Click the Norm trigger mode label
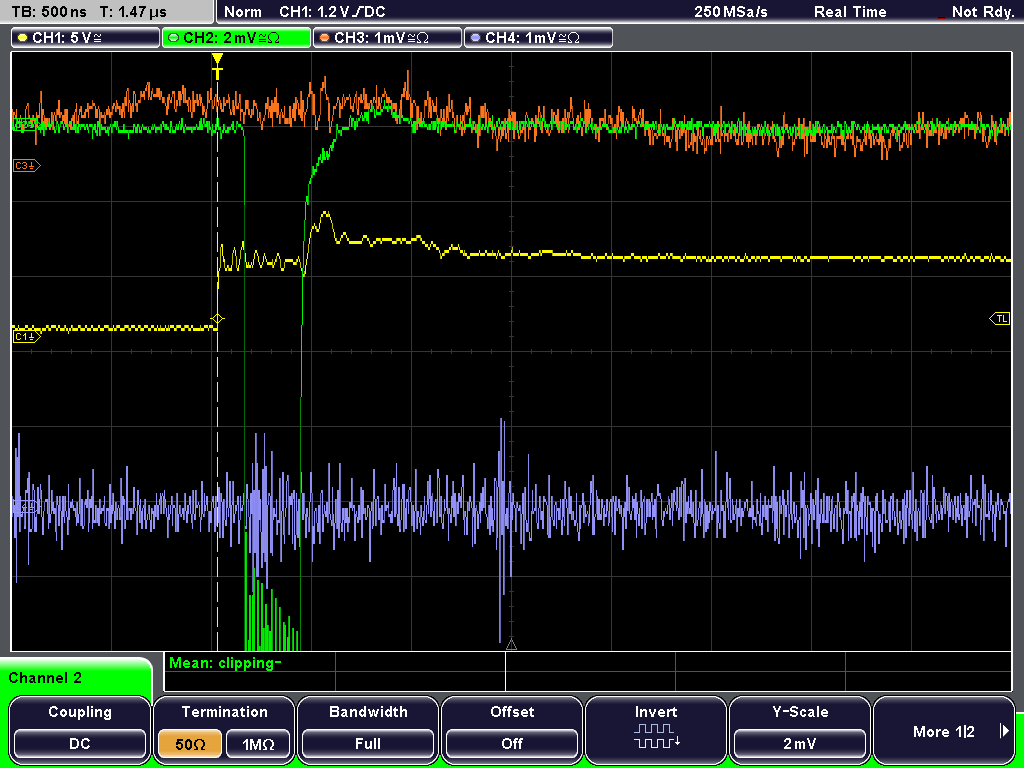 click(243, 12)
